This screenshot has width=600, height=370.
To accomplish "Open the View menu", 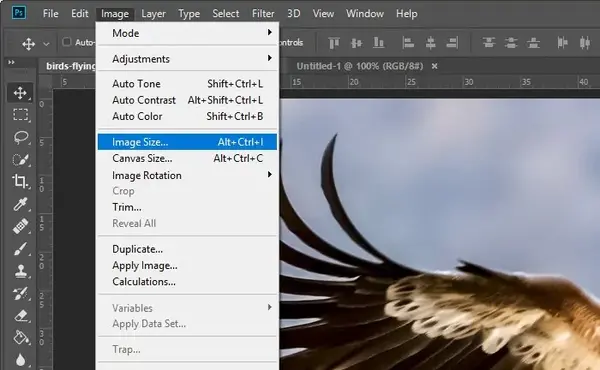I will pos(323,14).
